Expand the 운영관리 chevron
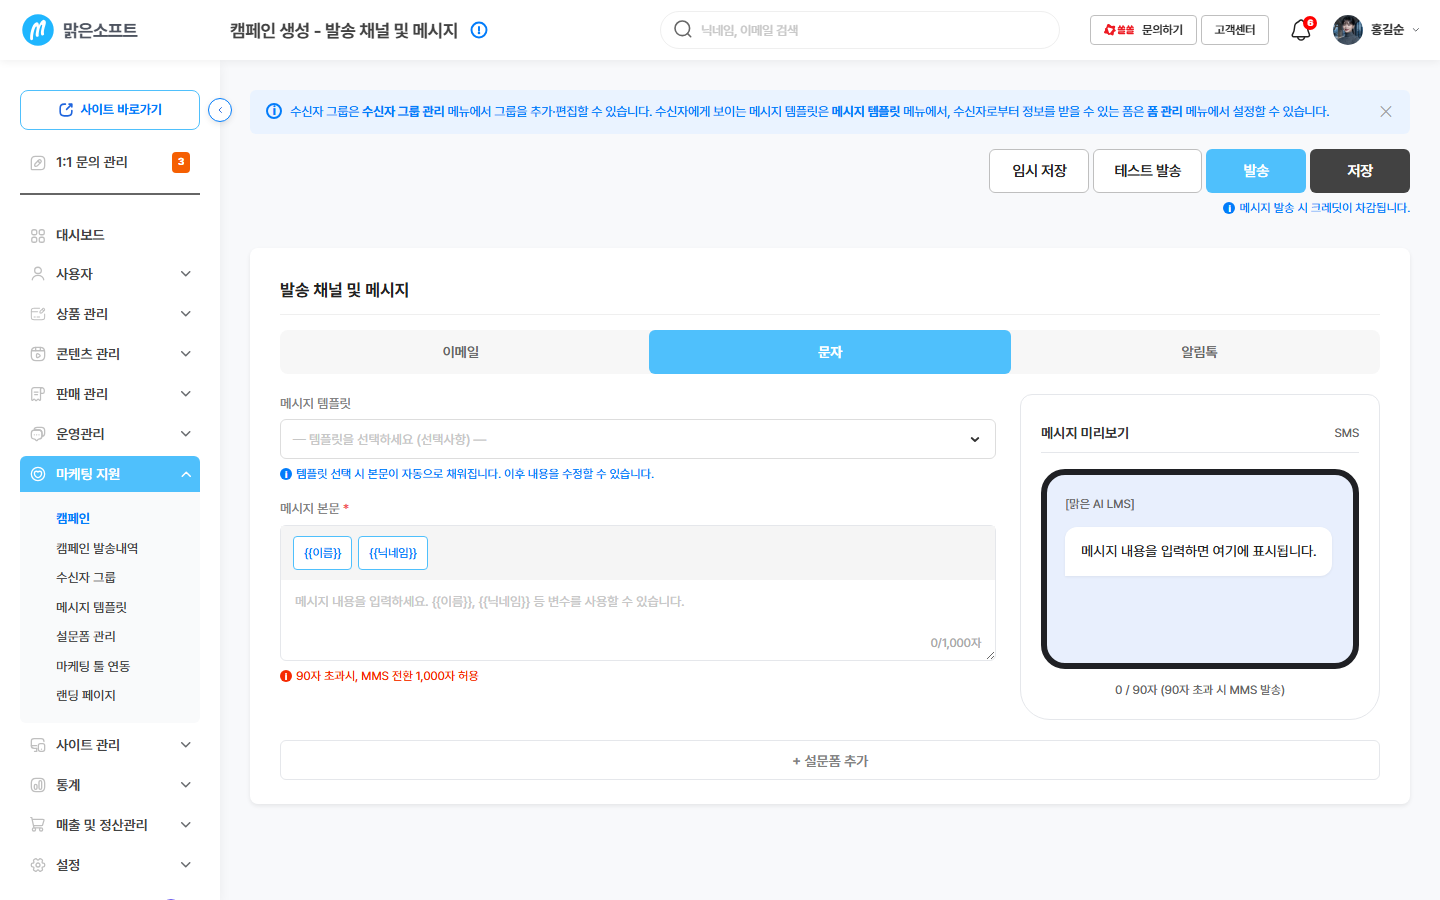The height and width of the screenshot is (900, 1440). [186, 434]
